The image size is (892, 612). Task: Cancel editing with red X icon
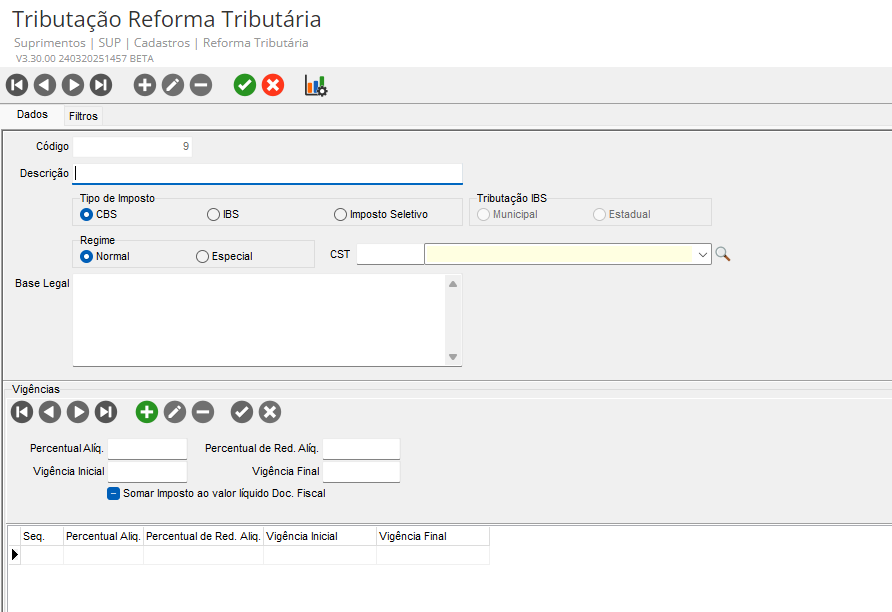[273, 86]
